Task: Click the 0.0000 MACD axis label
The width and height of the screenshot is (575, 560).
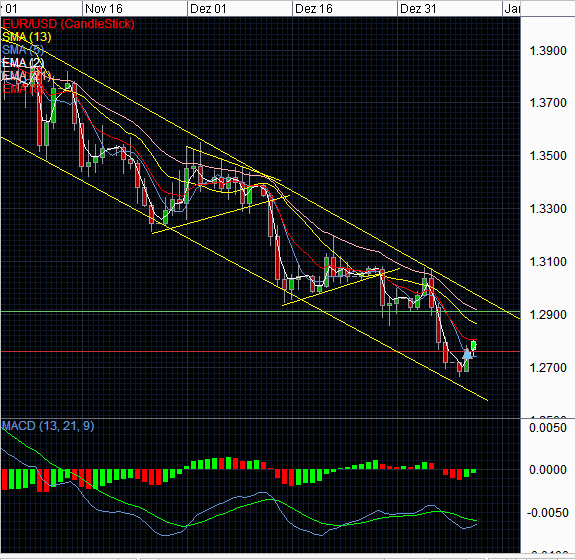Action: pos(548,470)
